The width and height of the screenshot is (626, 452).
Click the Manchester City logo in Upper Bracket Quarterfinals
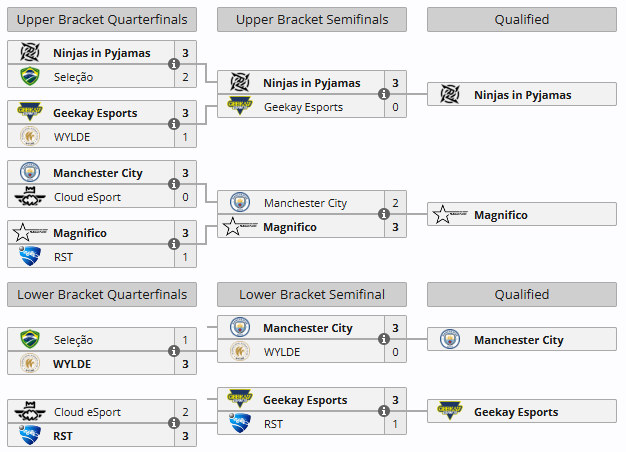pos(29,173)
